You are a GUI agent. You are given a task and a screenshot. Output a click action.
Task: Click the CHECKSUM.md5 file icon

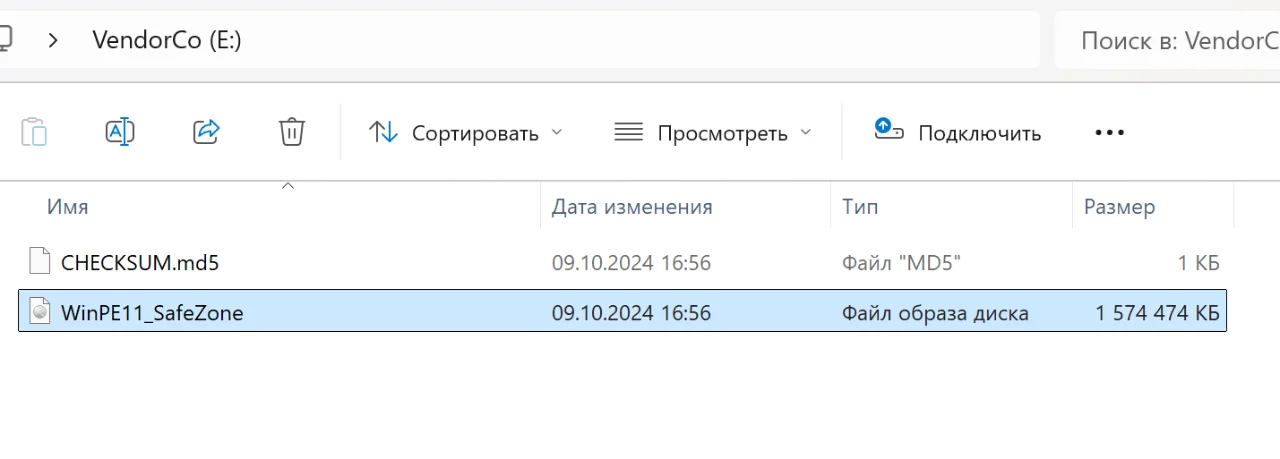tap(39, 262)
